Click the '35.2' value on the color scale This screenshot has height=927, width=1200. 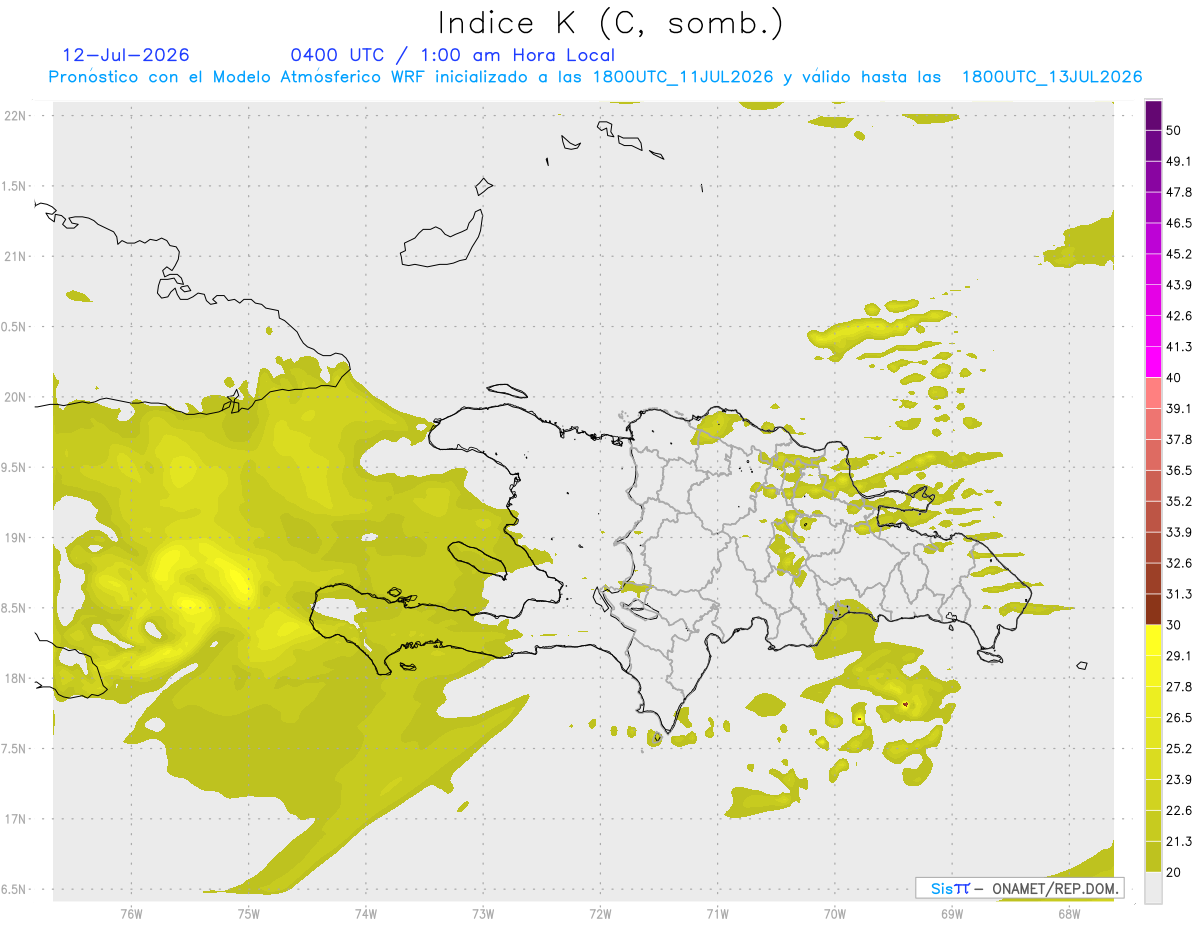click(x=1179, y=502)
